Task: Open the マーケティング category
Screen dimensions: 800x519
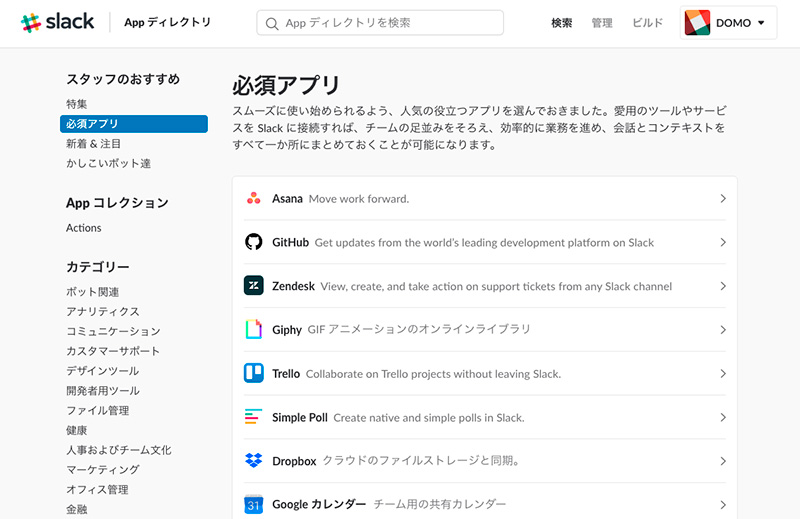Action: coord(103,470)
